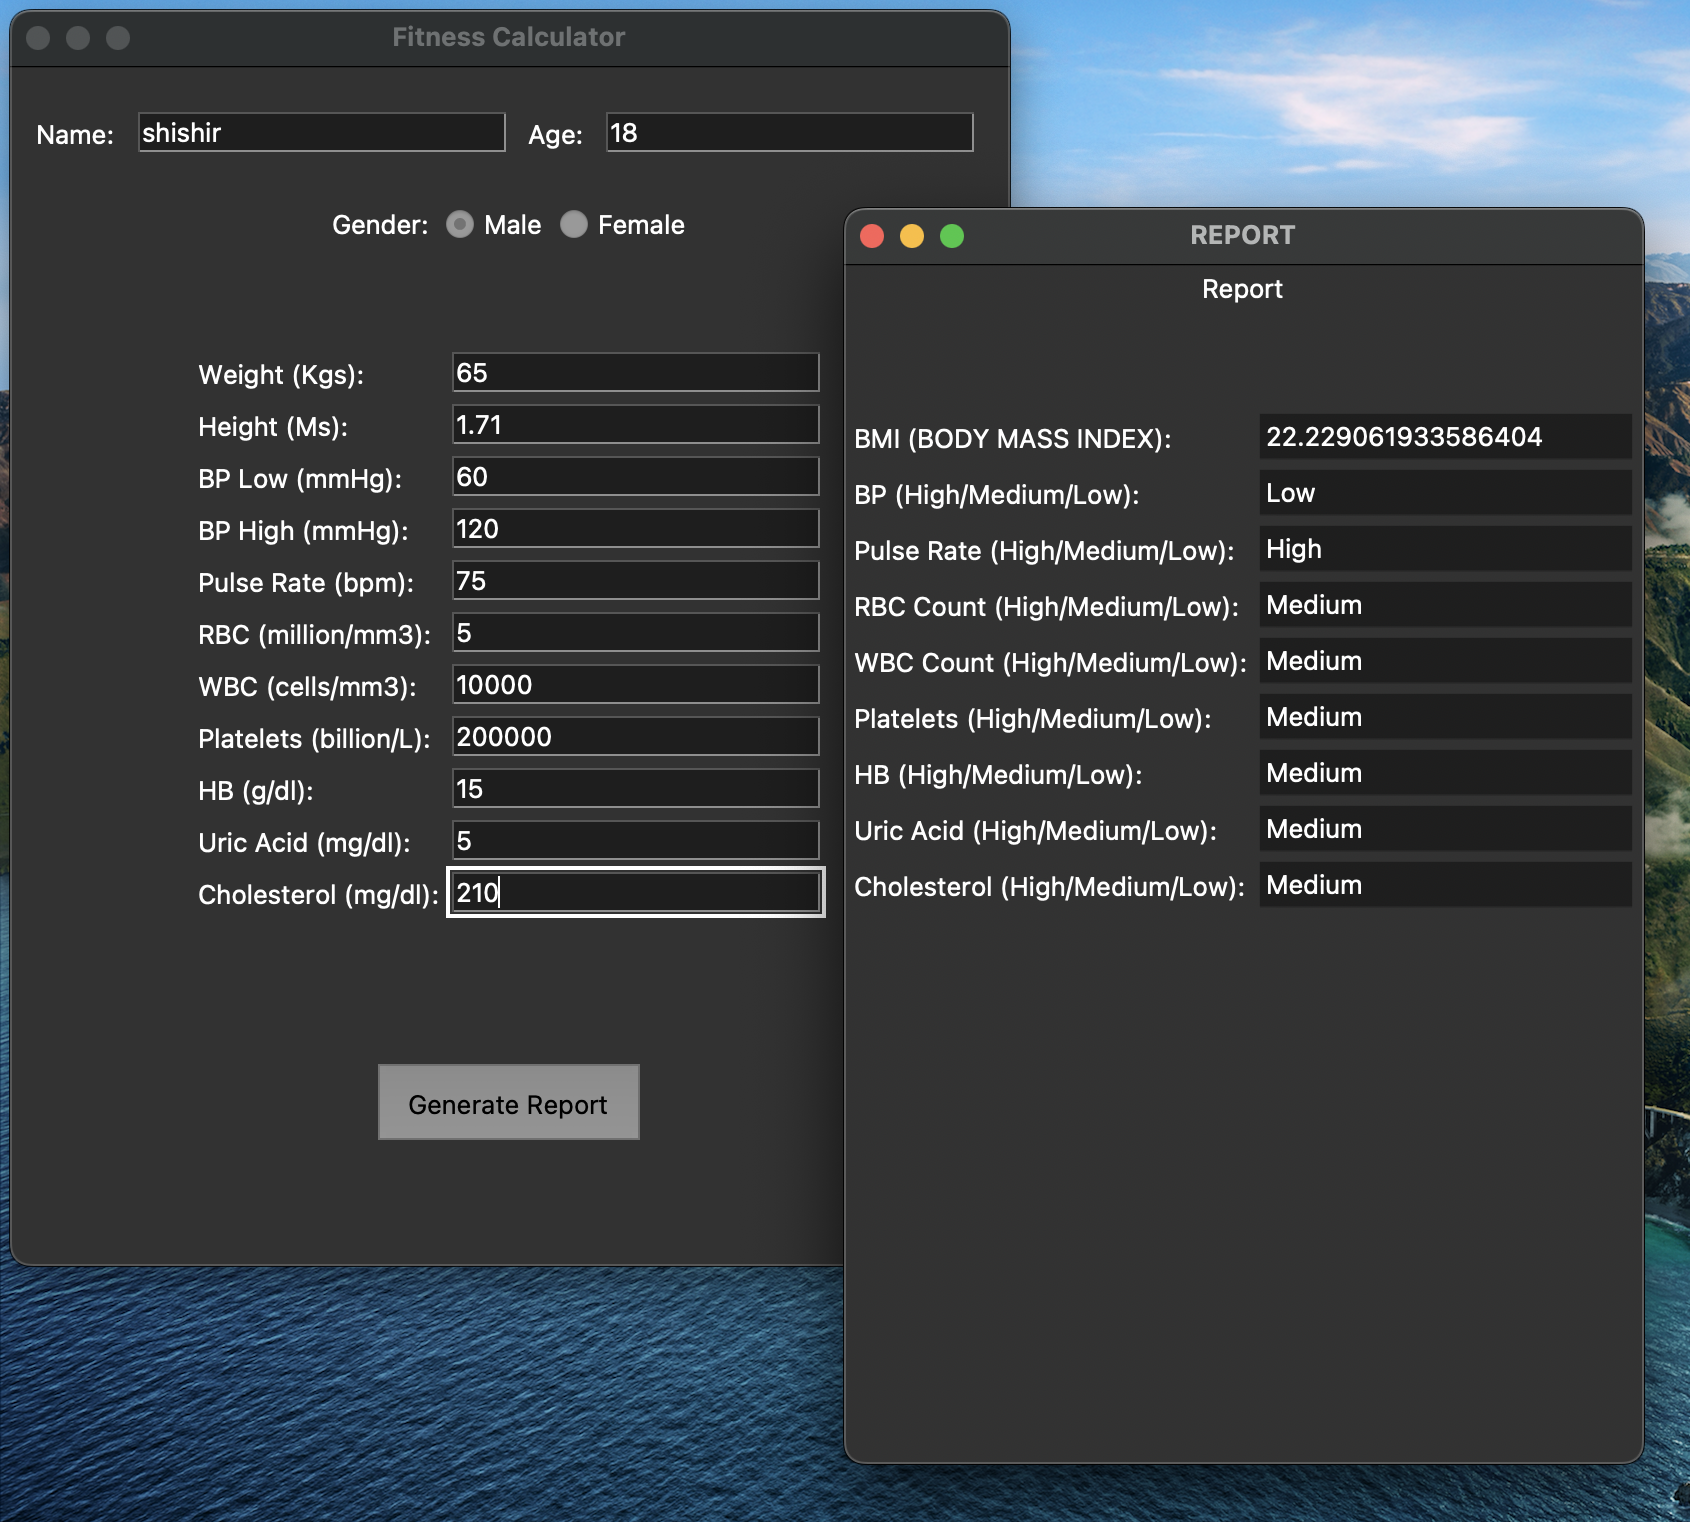Click the BP Low (mmHg) field
The width and height of the screenshot is (1690, 1522).
tap(636, 476)
